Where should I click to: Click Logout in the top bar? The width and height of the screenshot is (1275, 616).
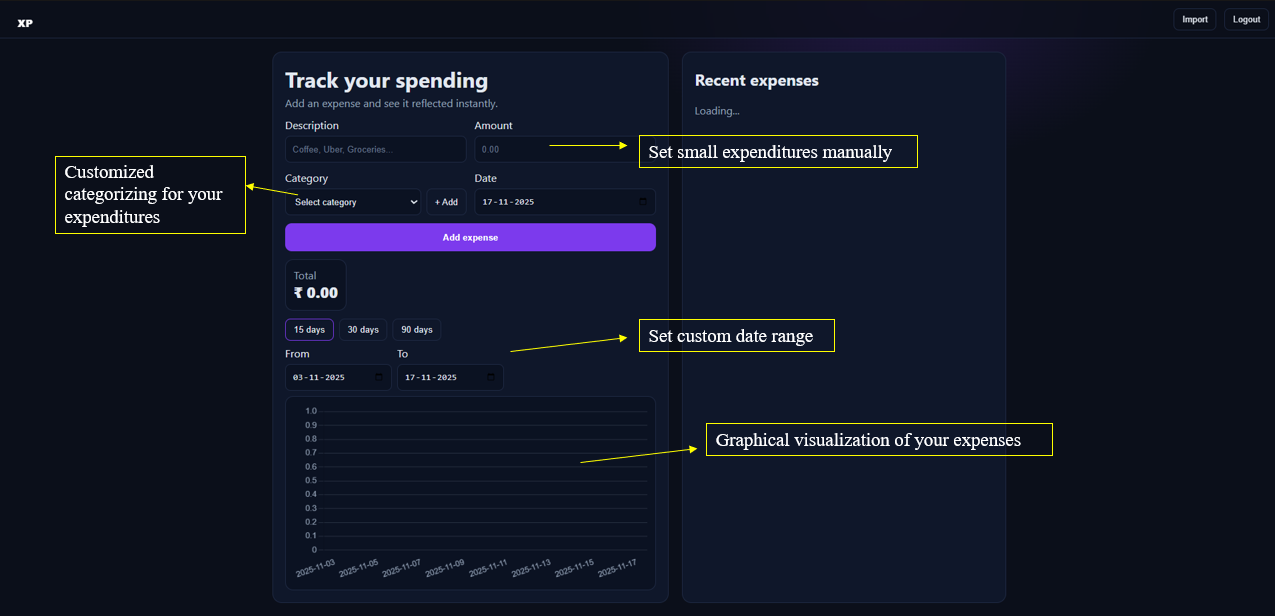(1246, 20)
